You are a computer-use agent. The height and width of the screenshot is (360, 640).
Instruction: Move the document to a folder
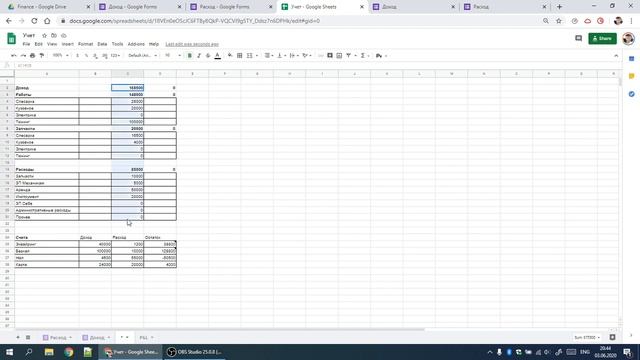click(x=54, y=36)
